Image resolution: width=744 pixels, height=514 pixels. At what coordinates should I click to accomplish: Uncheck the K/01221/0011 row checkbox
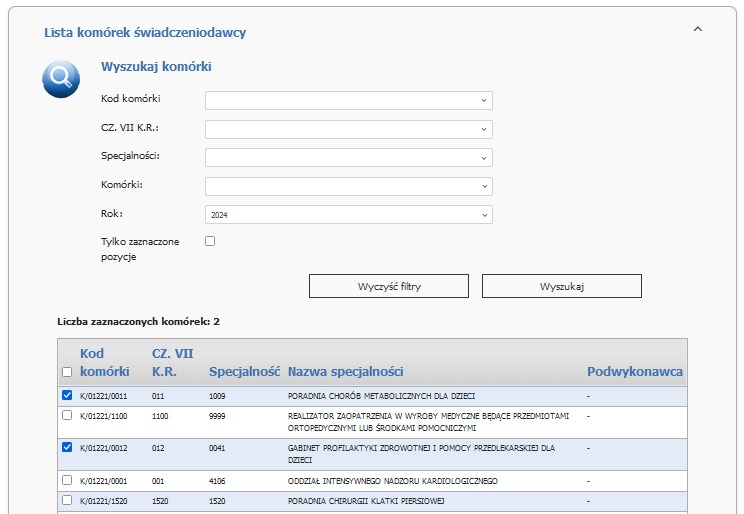(67, 396)
